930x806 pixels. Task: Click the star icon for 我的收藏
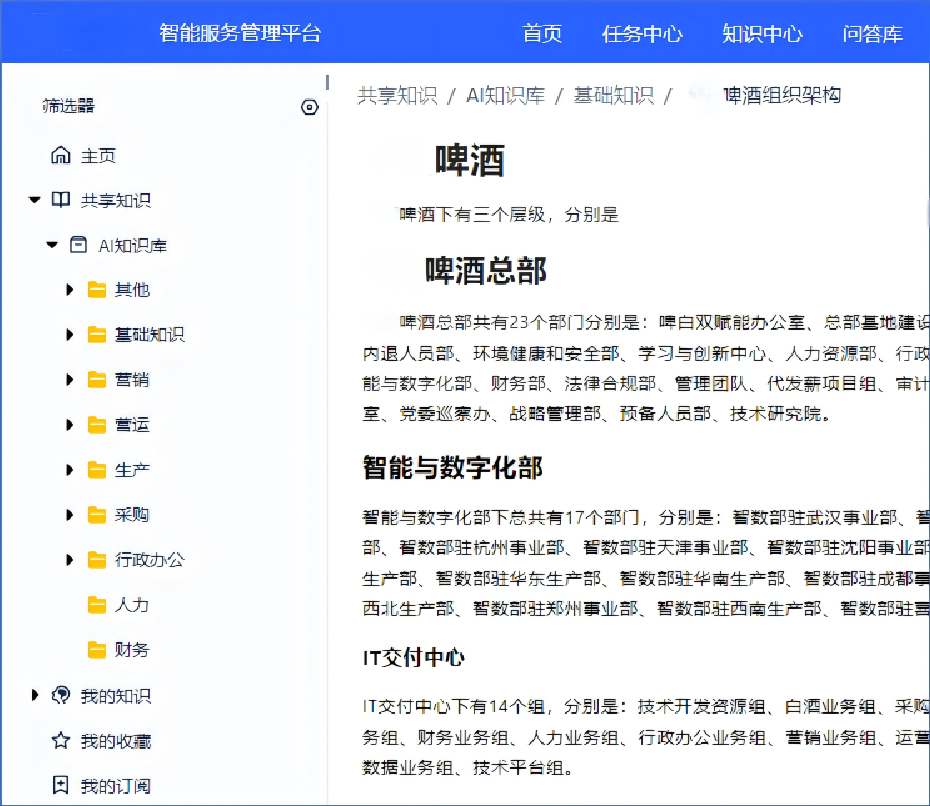(x=61, y=741)
